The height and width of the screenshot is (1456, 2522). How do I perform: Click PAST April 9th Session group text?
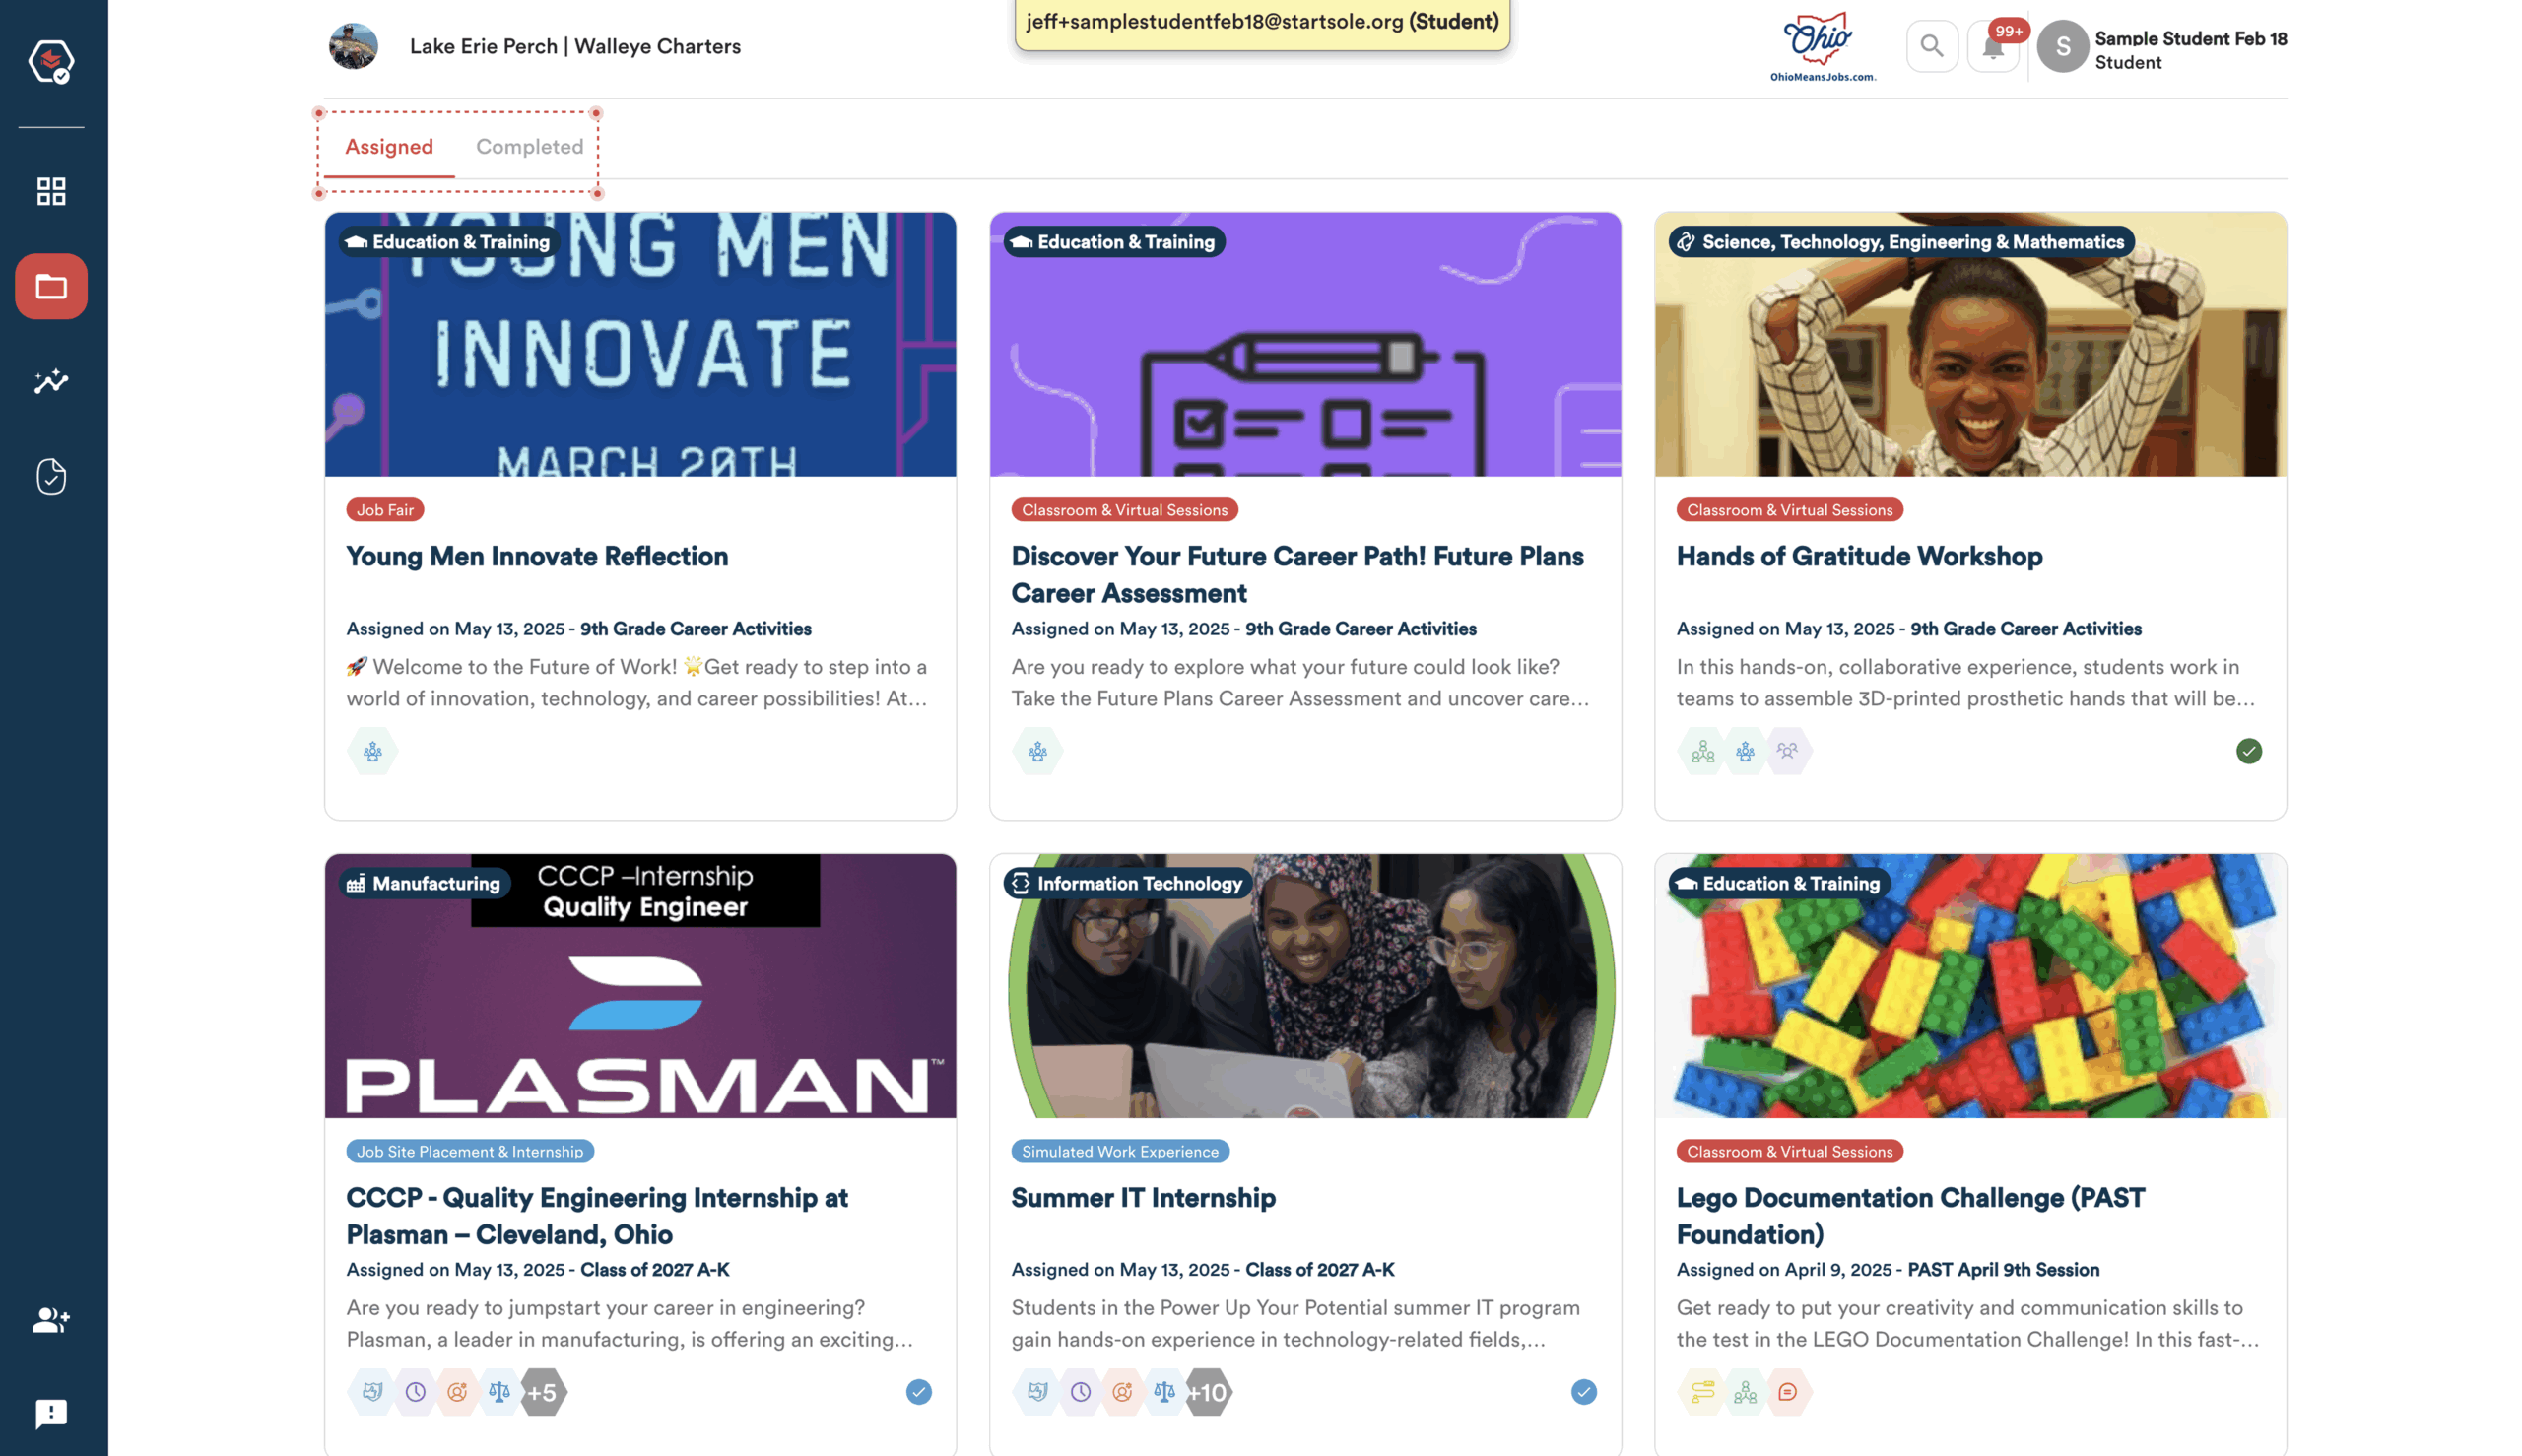(x=2003, y=1269)
